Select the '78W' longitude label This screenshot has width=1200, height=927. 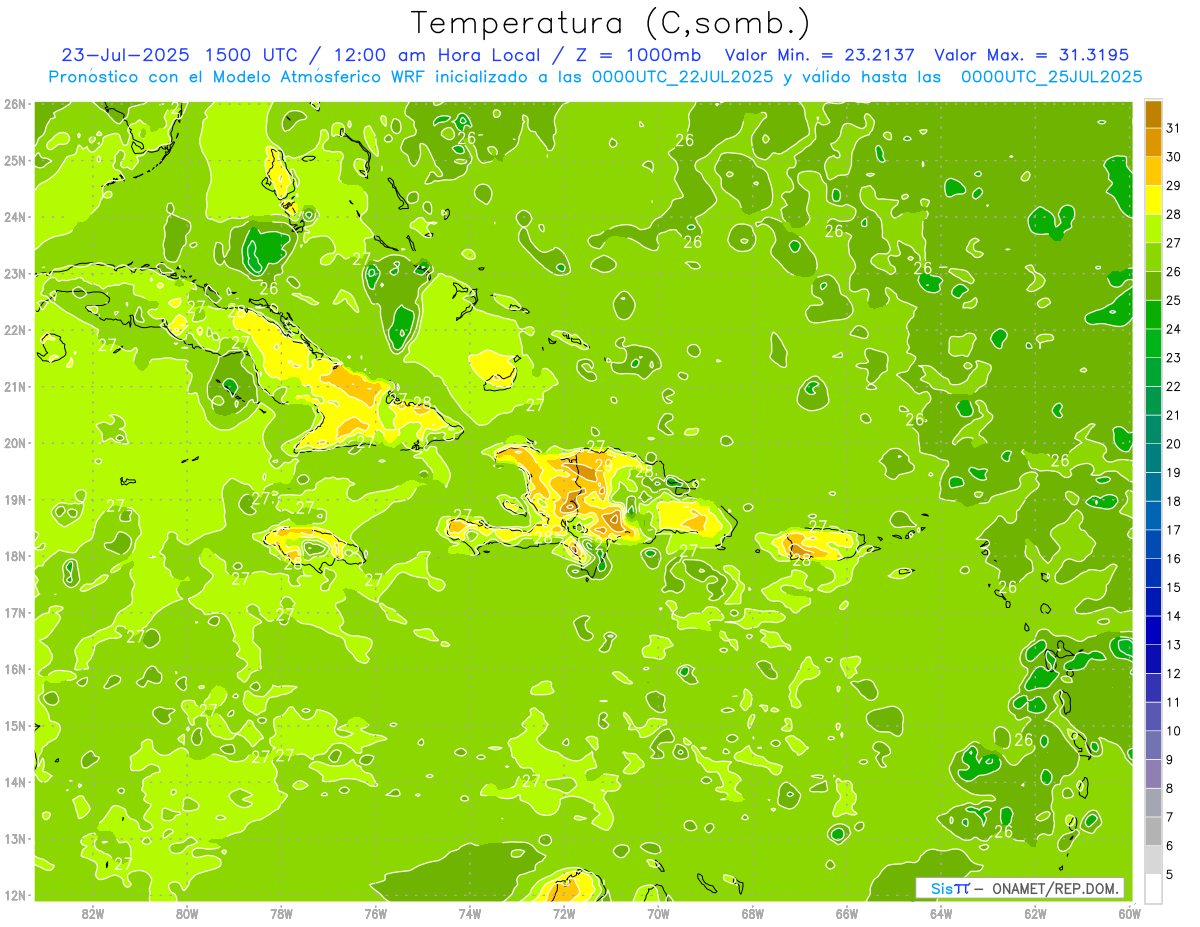281,913
